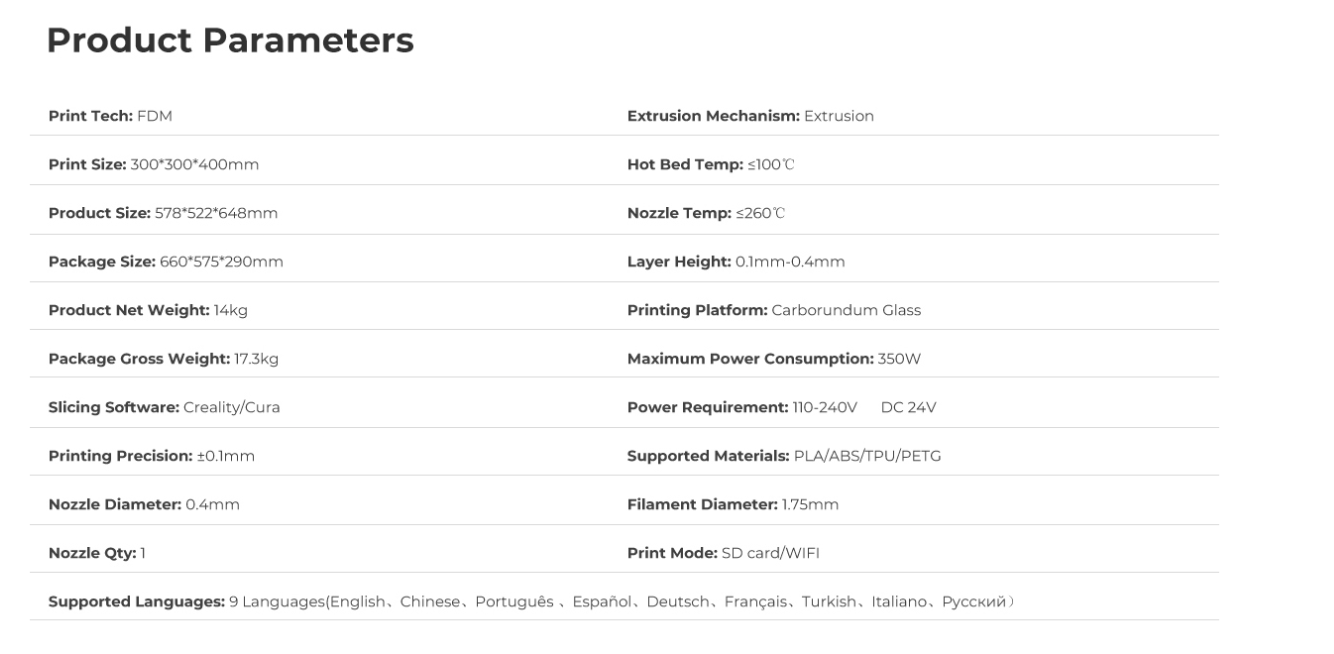This screenshot has width=1334, height=654.
Task: Click the Slicing Software Creality/Cura entry
Action: tap(164, 407)
